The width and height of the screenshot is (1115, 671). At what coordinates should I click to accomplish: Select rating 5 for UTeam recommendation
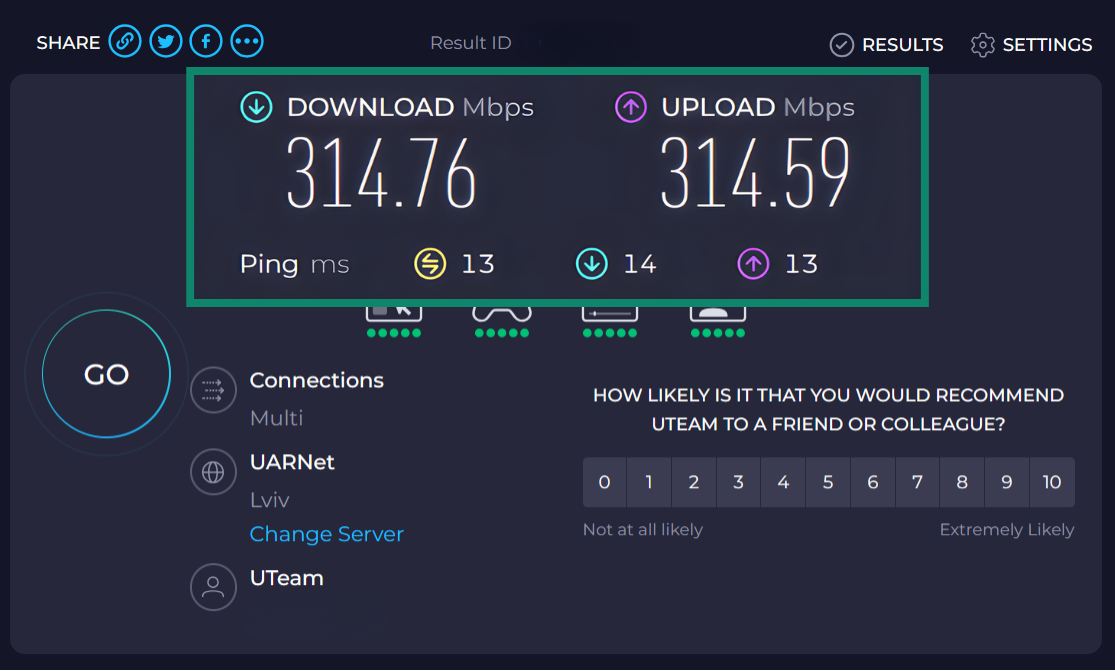pyautogui.click(x=828, y=482)
